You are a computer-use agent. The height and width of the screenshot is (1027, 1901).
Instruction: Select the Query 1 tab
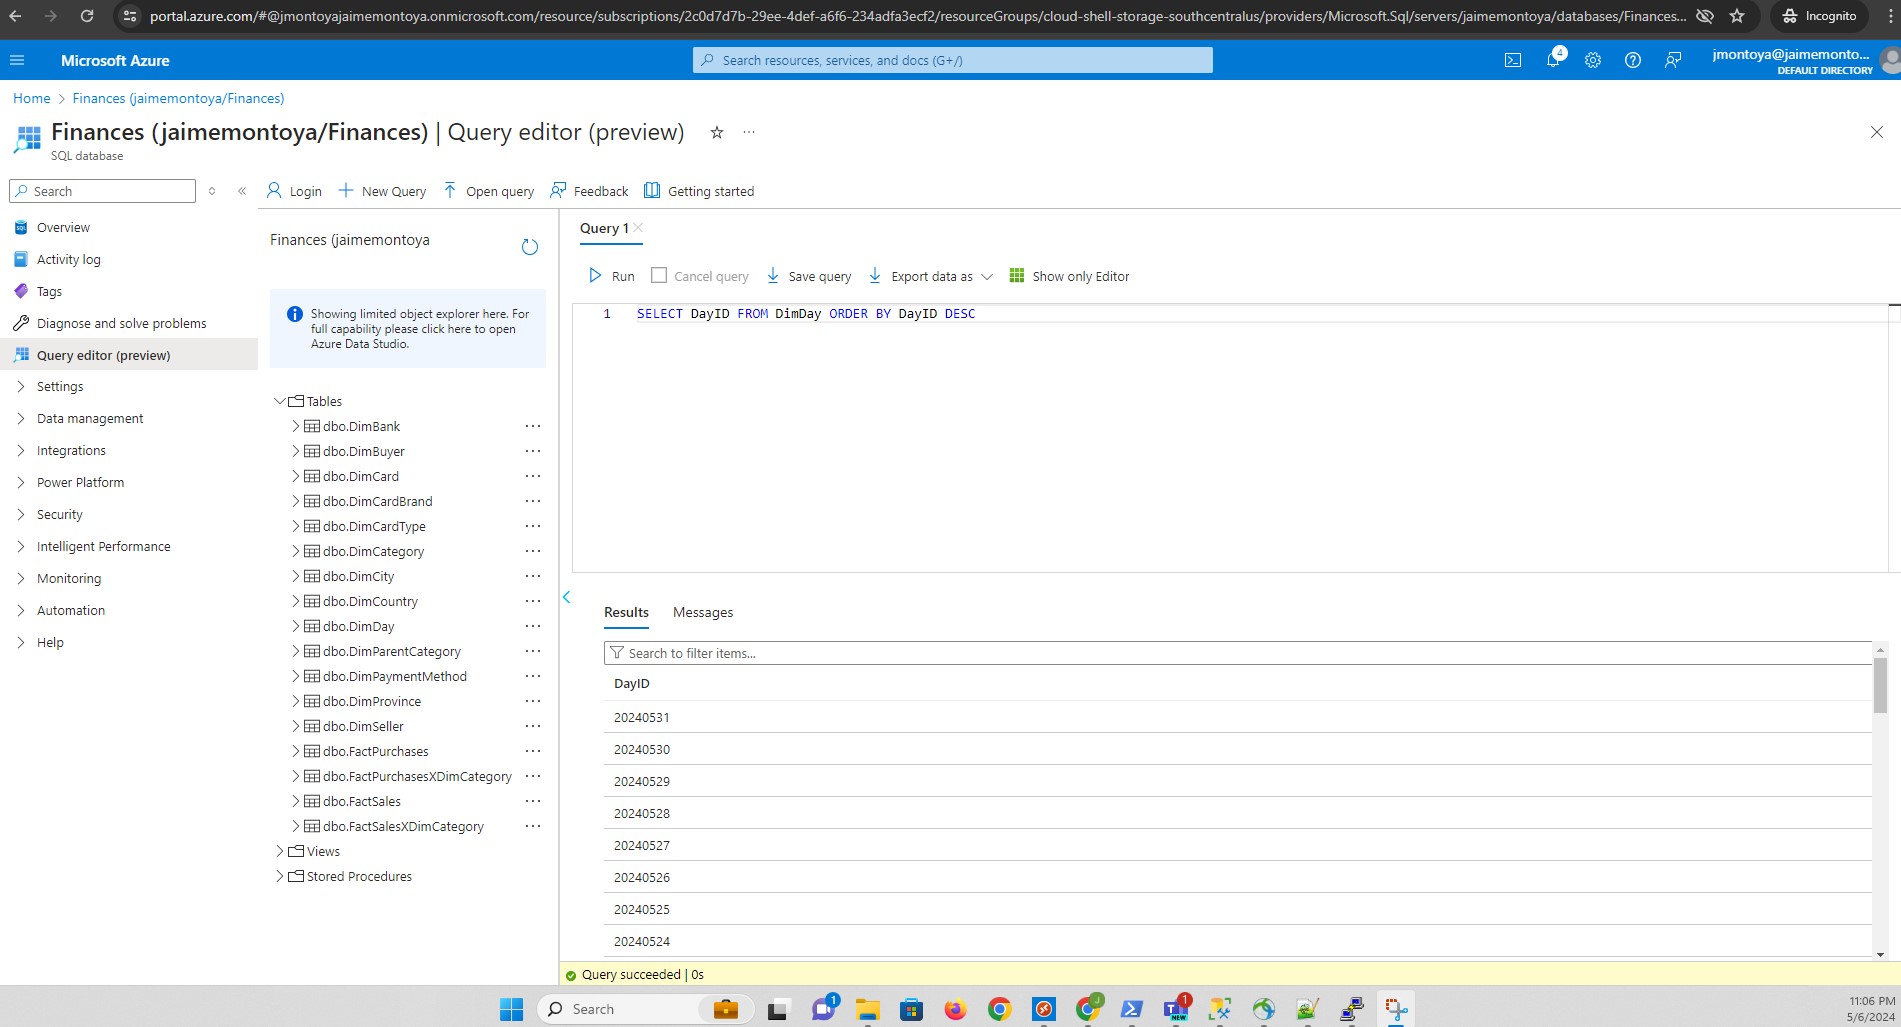(604, 228)
